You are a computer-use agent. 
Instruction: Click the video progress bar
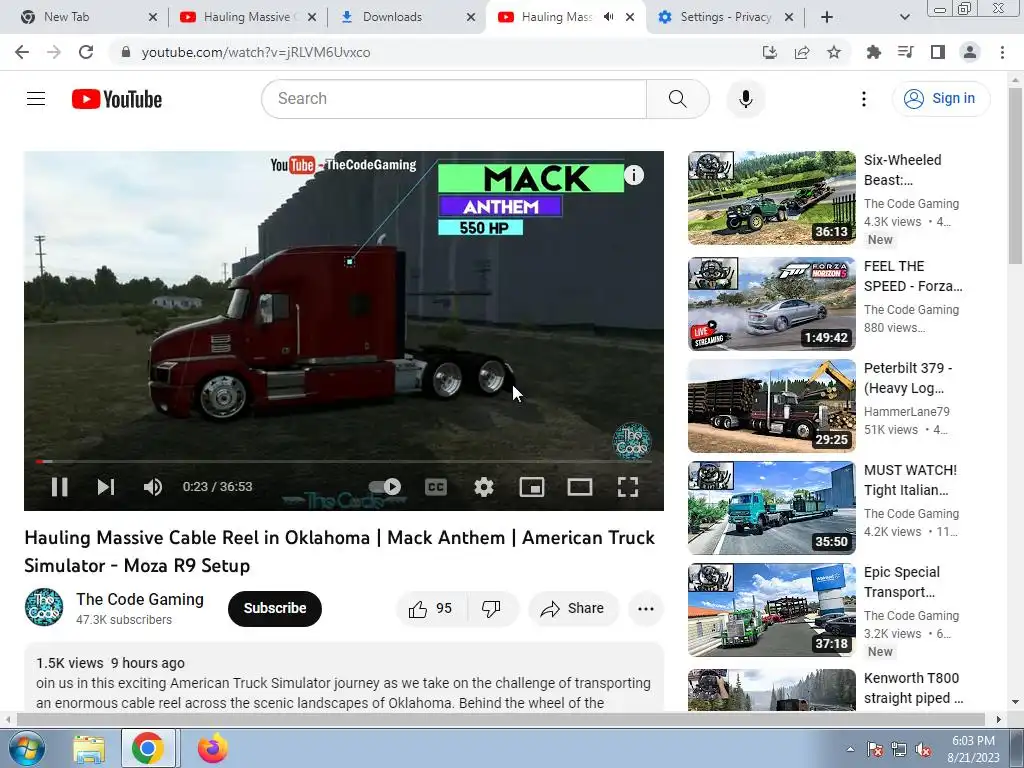pyautogui.click(x=344, y=462)
